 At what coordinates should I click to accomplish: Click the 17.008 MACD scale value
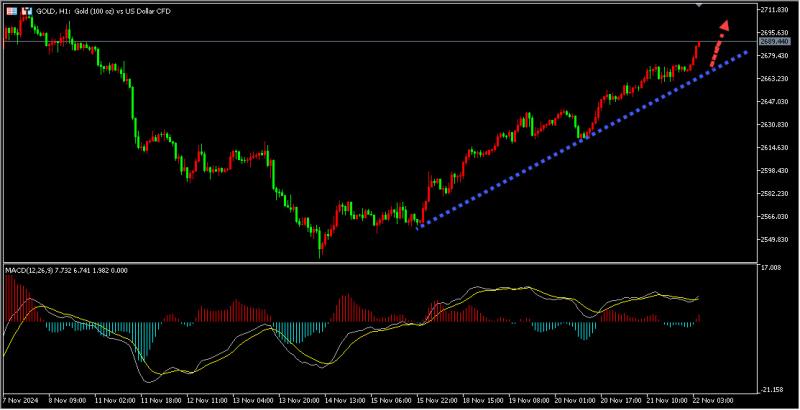tap(770, 267)
